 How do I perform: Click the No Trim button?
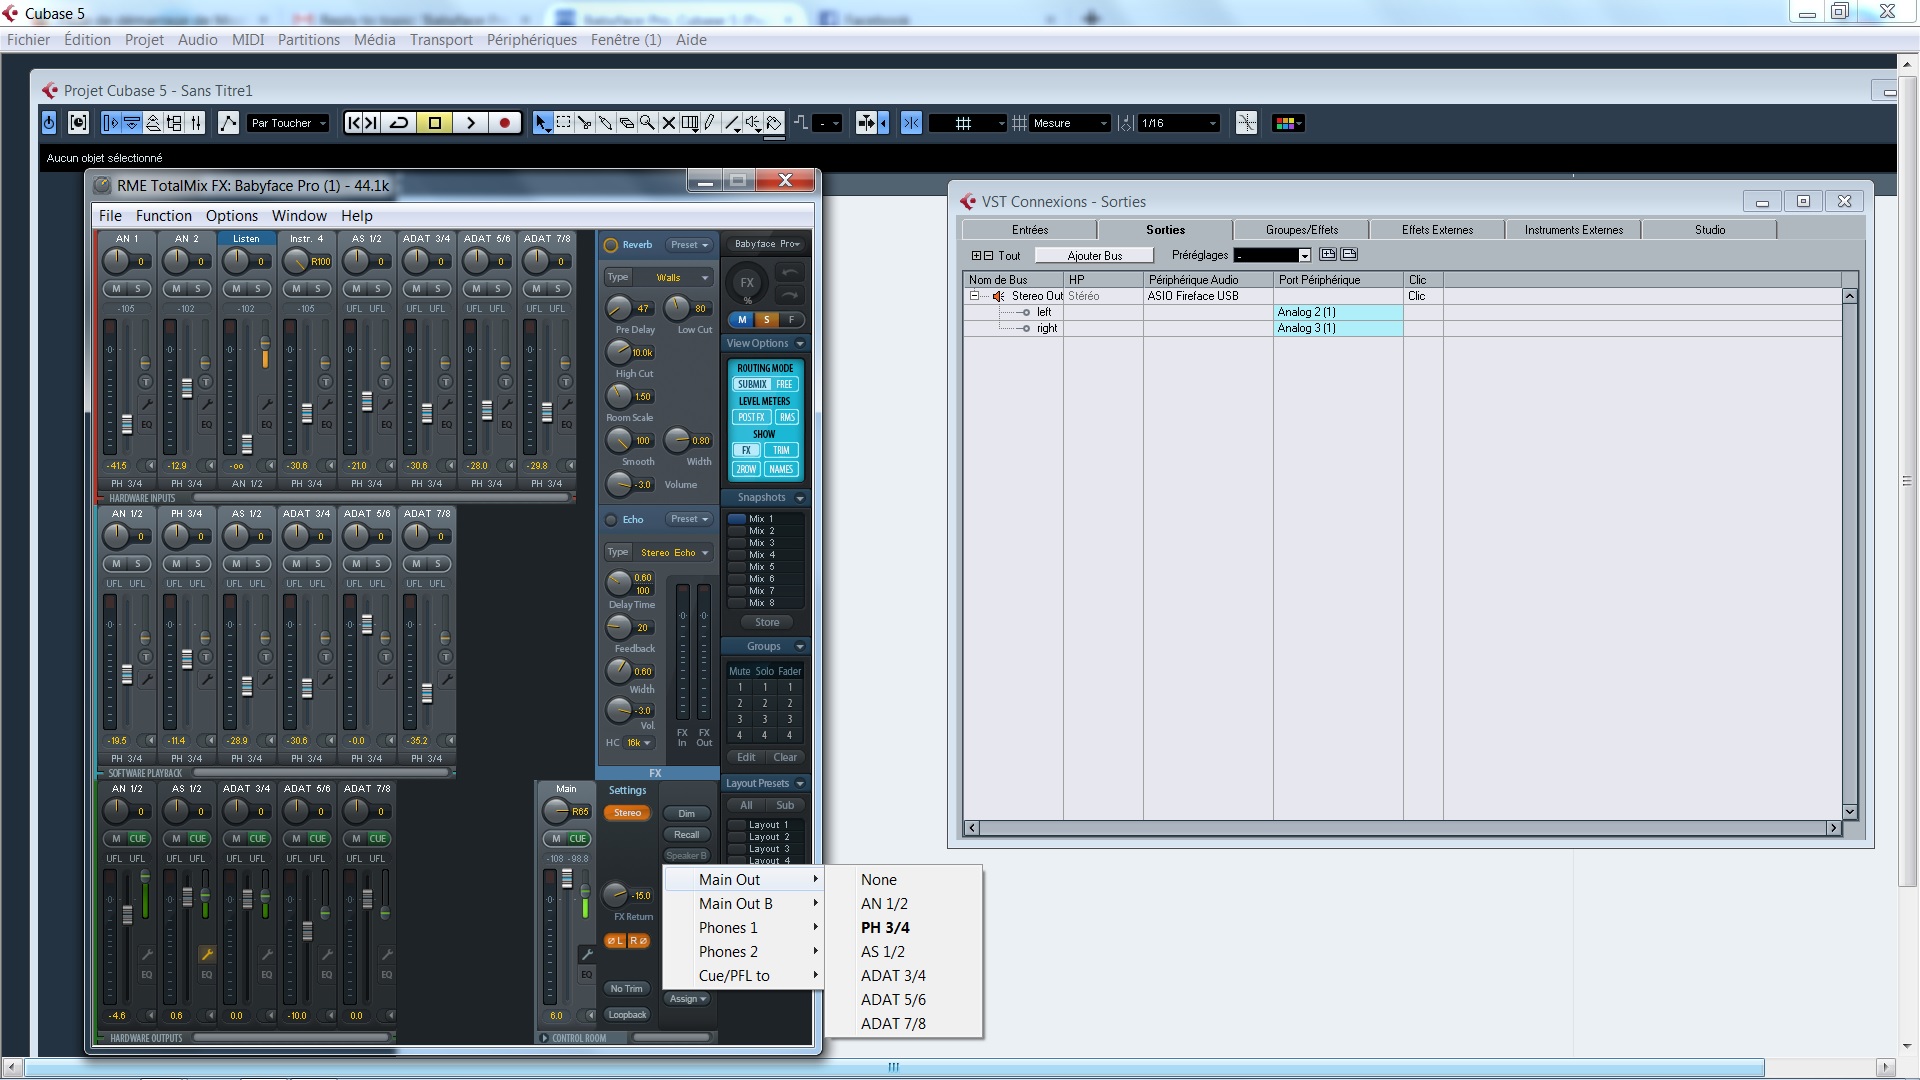pos(627,989)
